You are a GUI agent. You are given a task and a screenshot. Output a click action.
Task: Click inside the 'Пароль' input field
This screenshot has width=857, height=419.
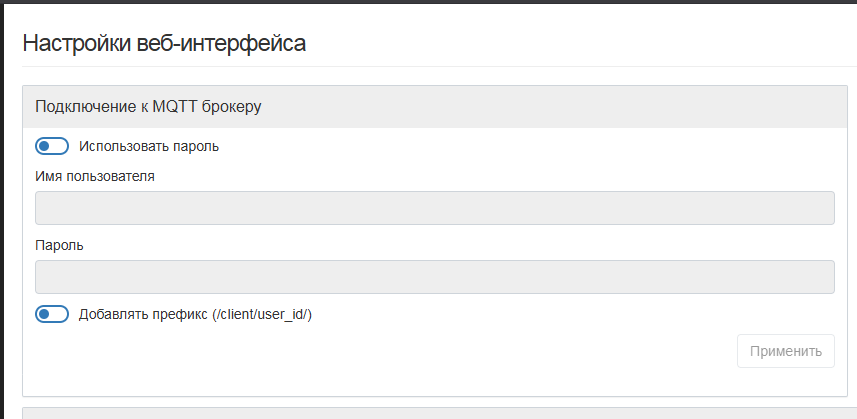pyautogui.click(x=434, y=277)
